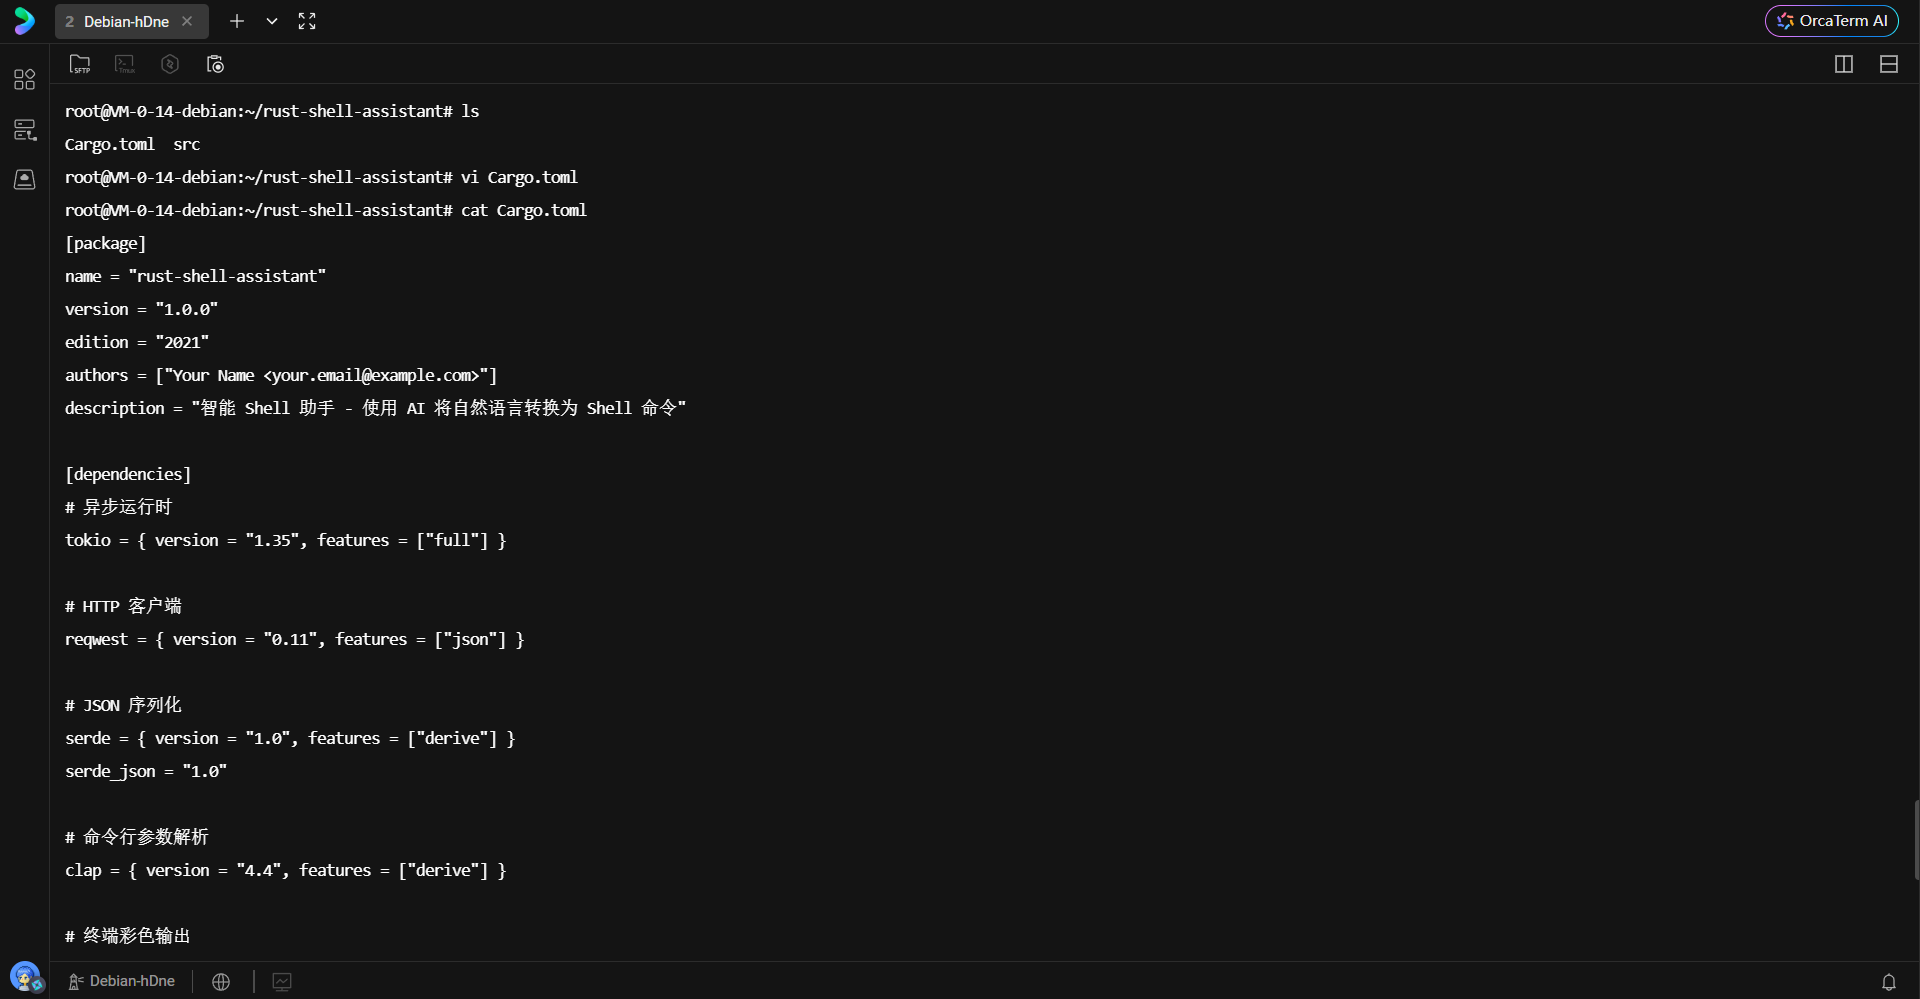This screenshot has width=1920, height=999.
Task: Open the notification bell dropdown
Action: click(x=1889, y=981)
